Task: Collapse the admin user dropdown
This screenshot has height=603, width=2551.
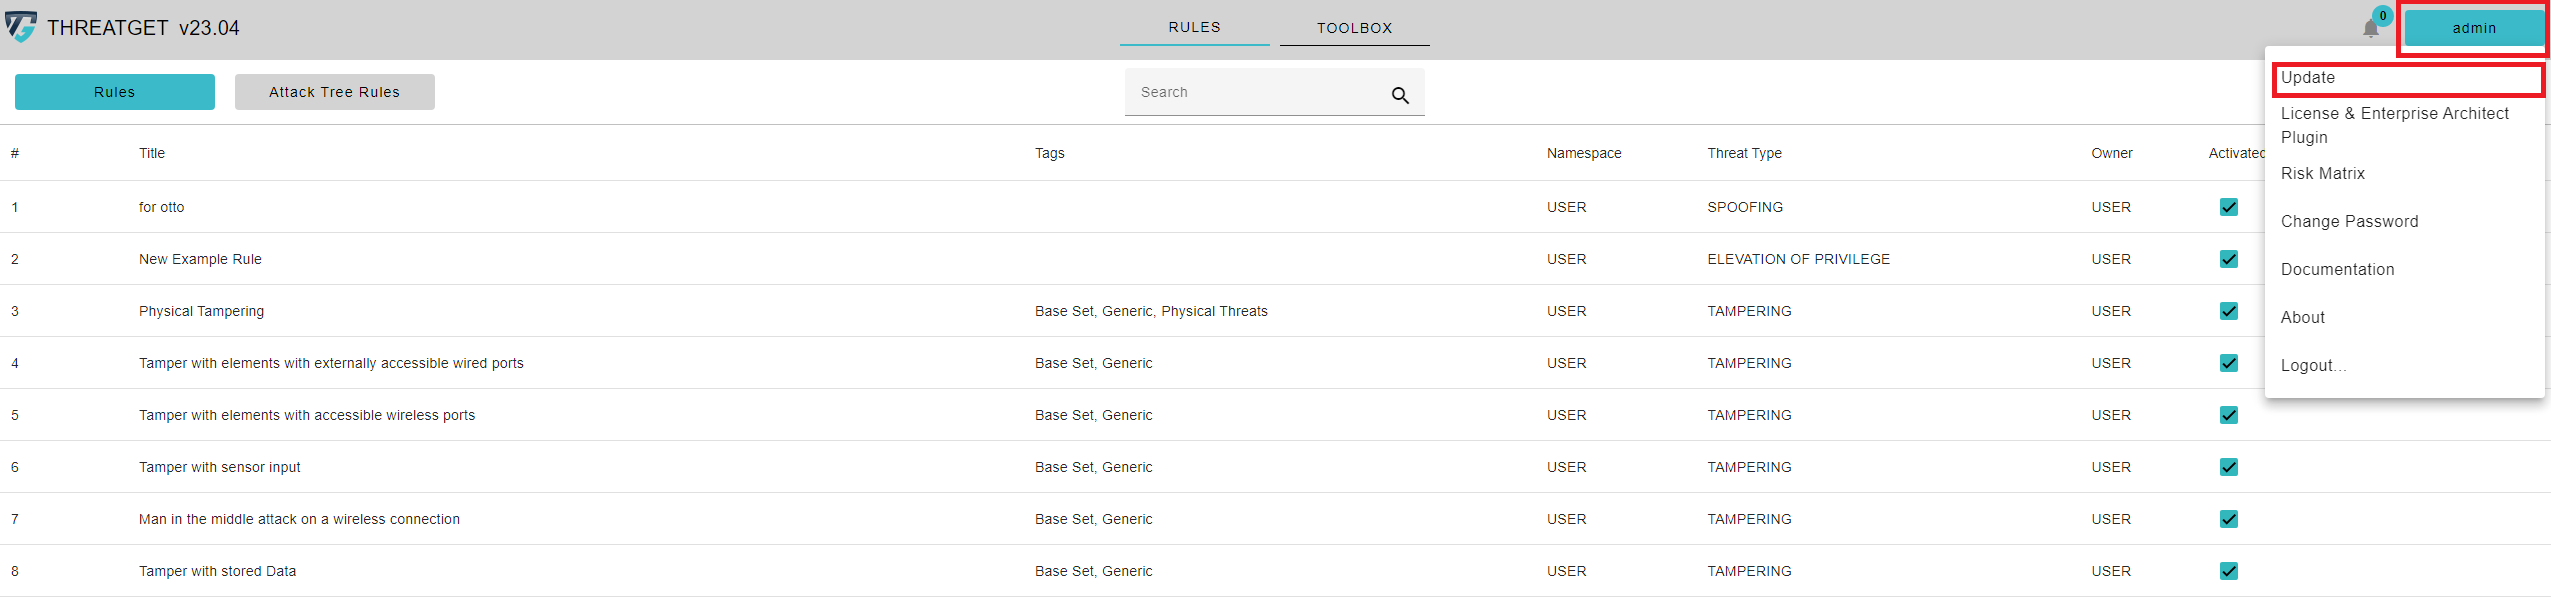Action: 2473,28
